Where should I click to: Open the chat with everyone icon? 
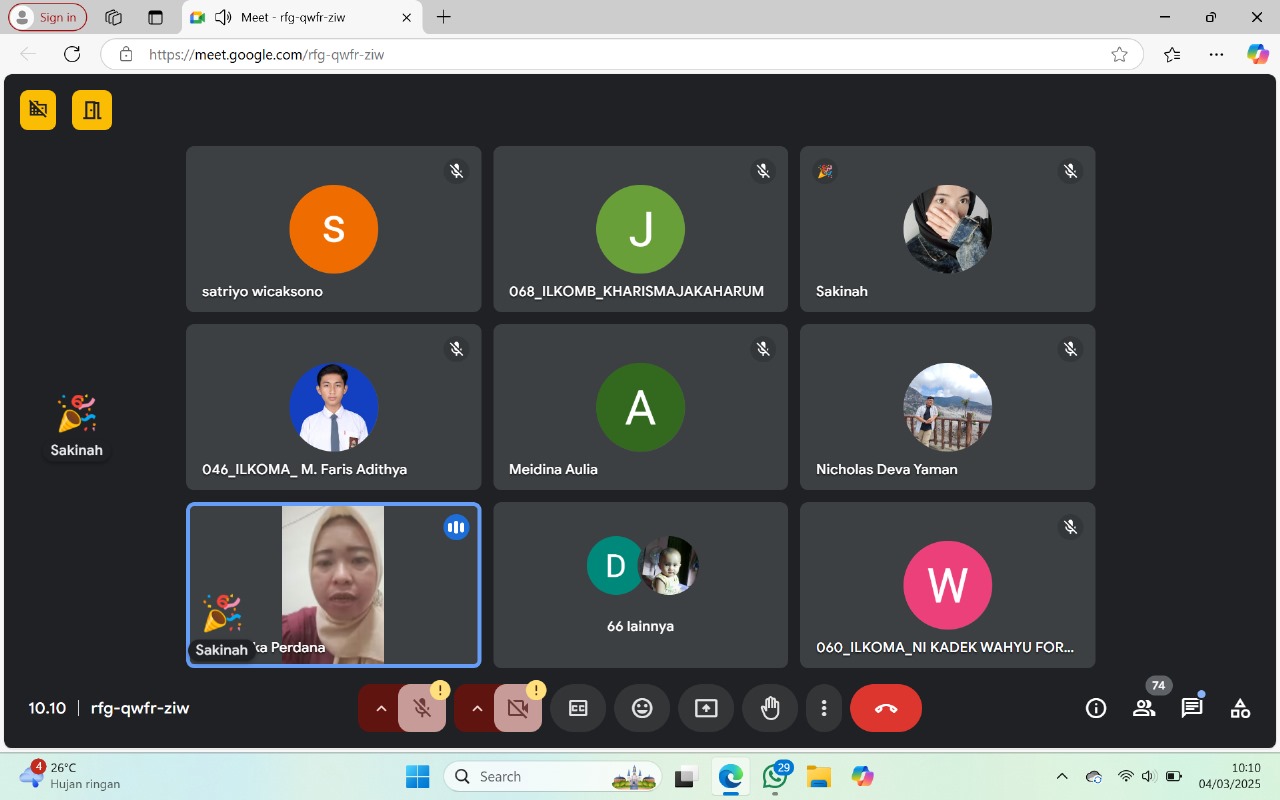click(1192, 708)
